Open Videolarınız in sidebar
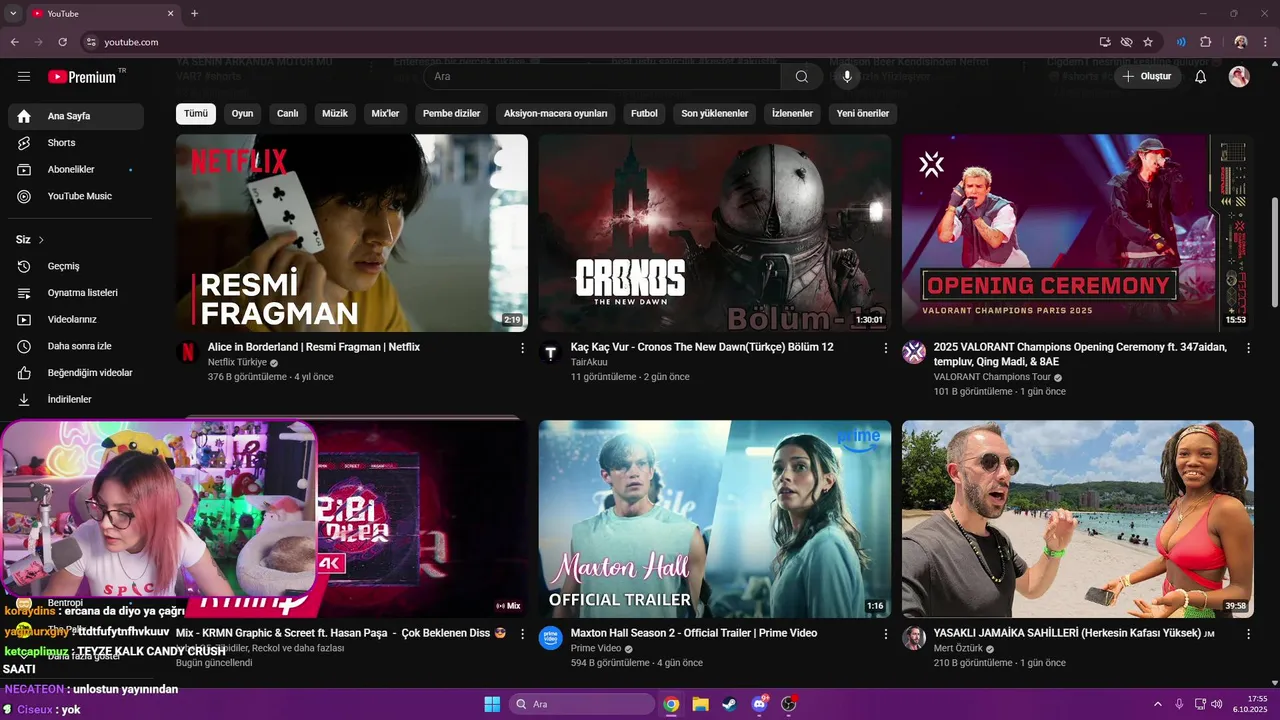Image resolution: width=1280 pixels, height=720 pixels. 76,320
